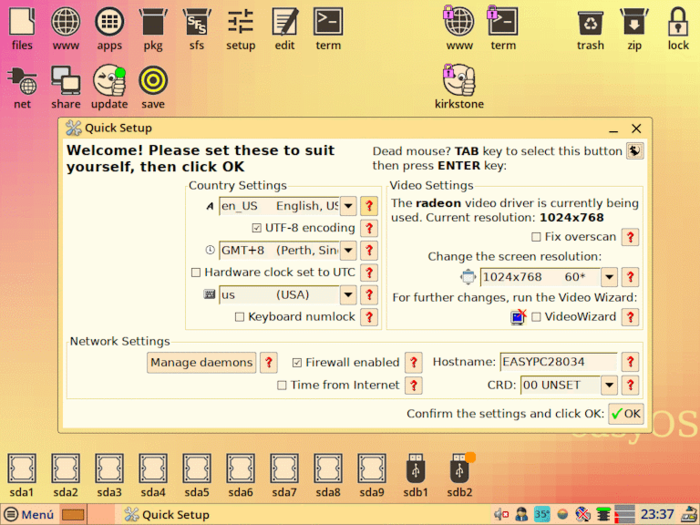This screenshot has width=700, height=525.
Task: Click help icon next to Fix overscan
Action: 630,237
